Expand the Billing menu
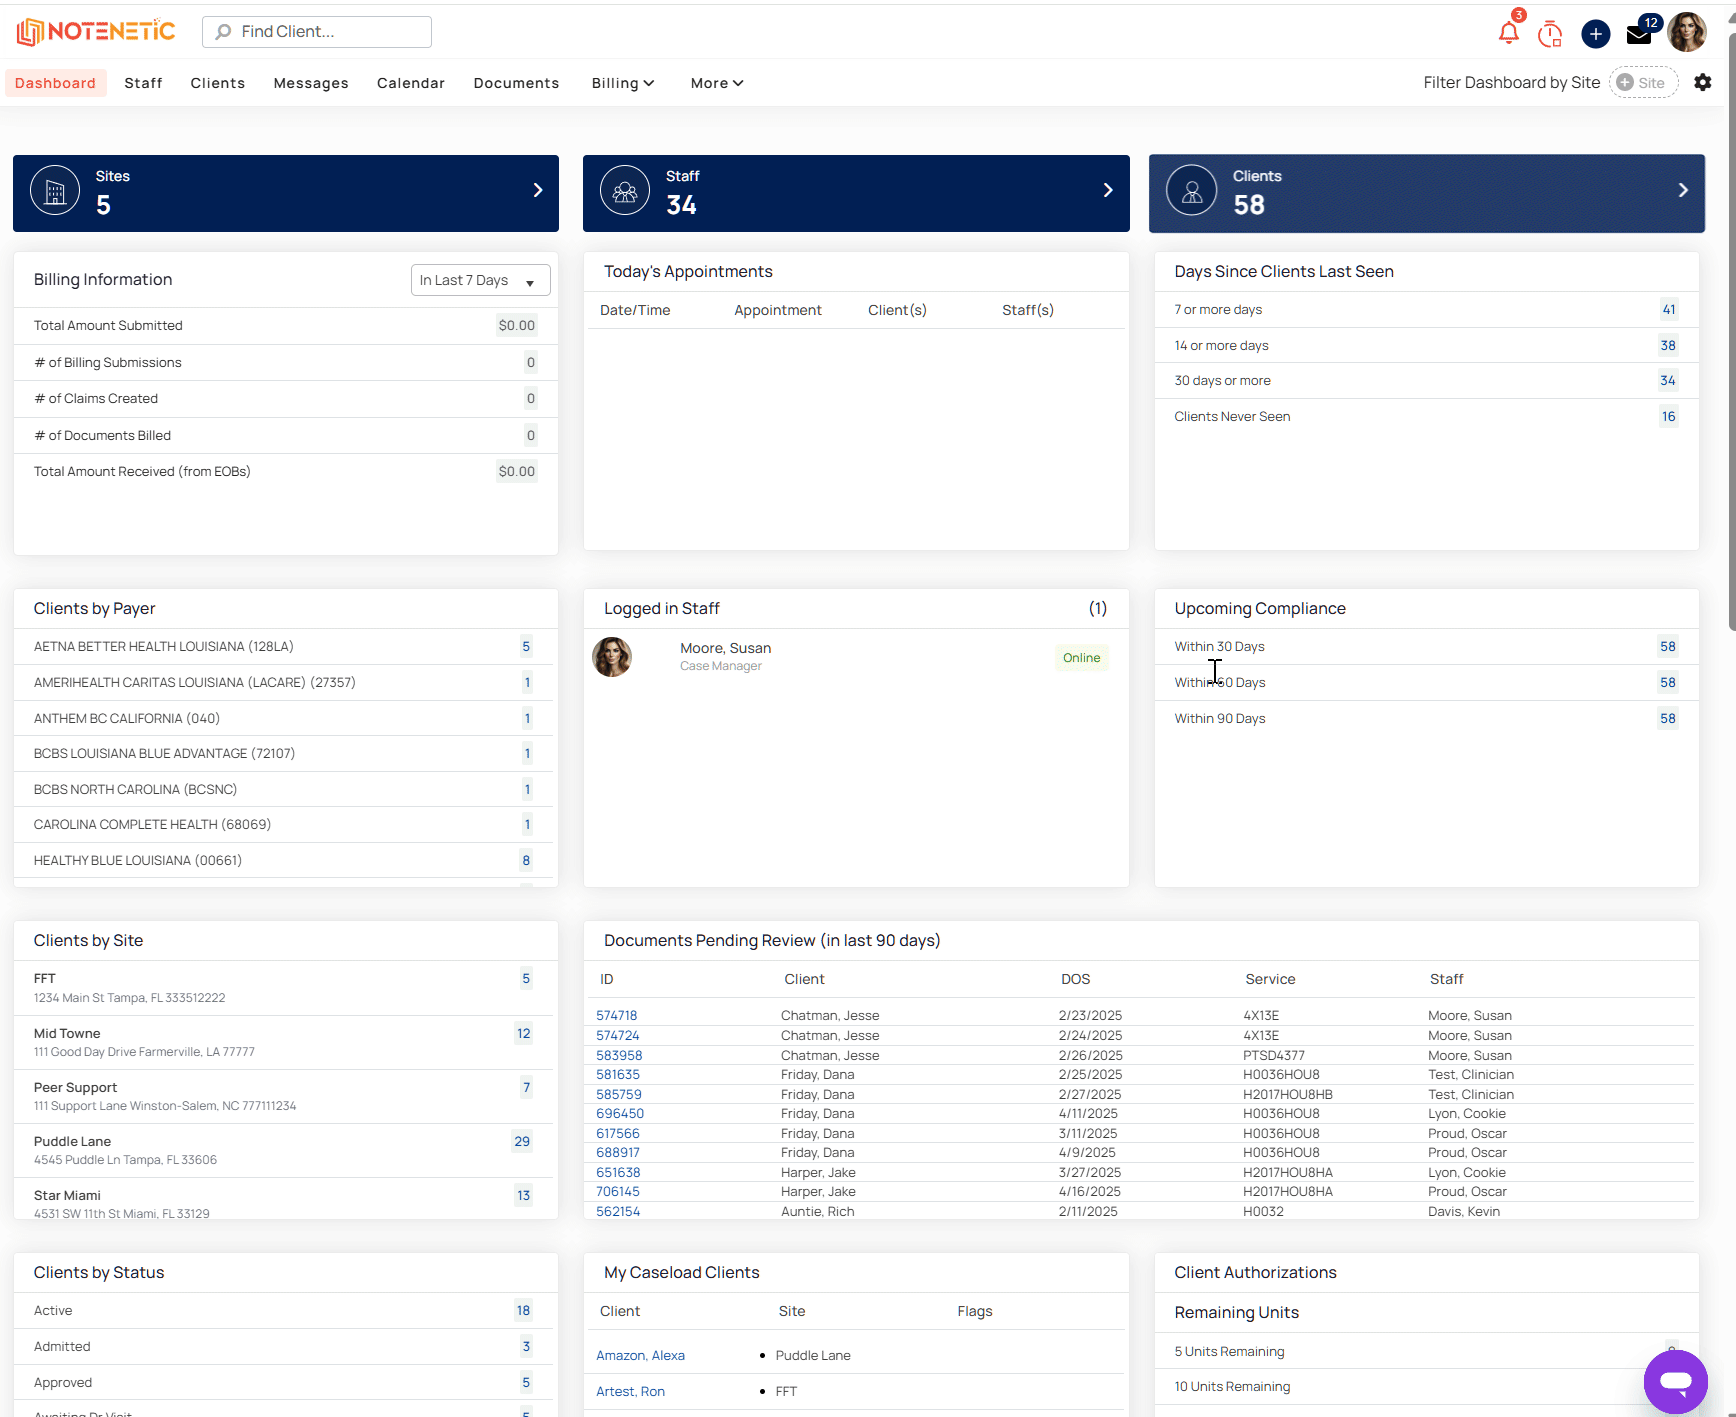 click(622, 83)
